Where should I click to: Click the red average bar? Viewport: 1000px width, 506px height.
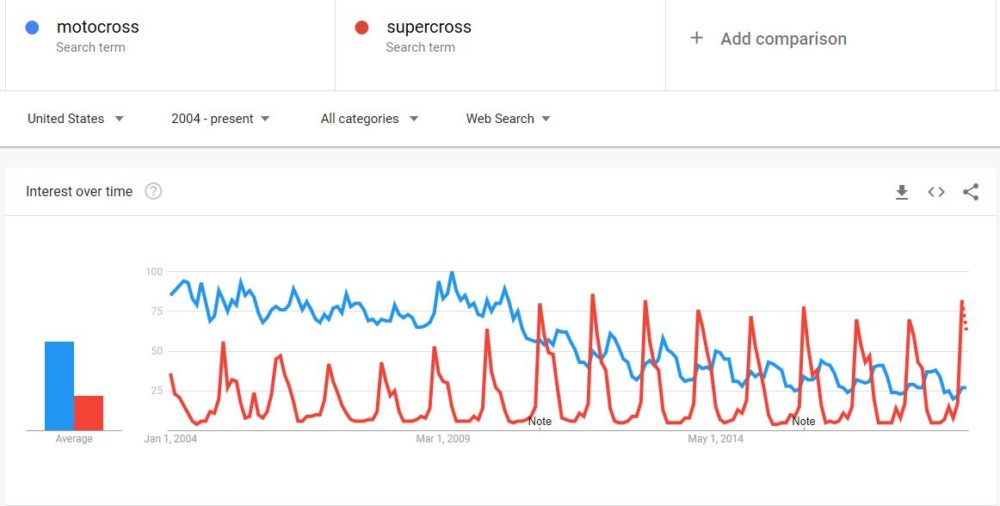[89, 413]
